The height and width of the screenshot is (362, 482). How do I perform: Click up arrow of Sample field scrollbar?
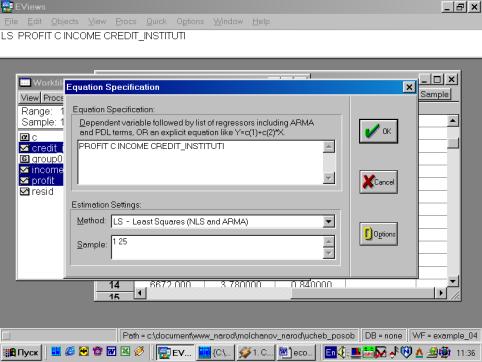[329, 241]
